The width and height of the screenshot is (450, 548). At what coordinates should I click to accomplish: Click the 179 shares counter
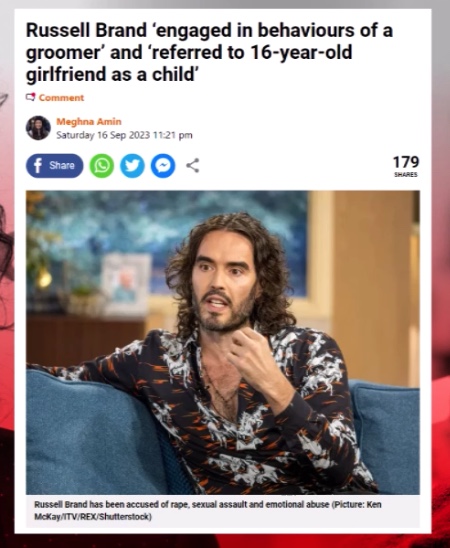tap(406, 162)
